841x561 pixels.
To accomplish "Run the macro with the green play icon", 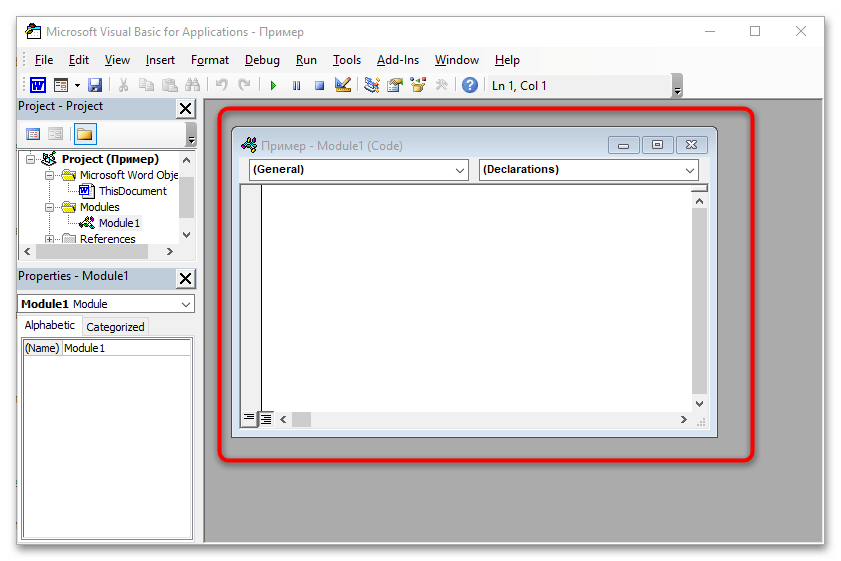I will point(273,86).
